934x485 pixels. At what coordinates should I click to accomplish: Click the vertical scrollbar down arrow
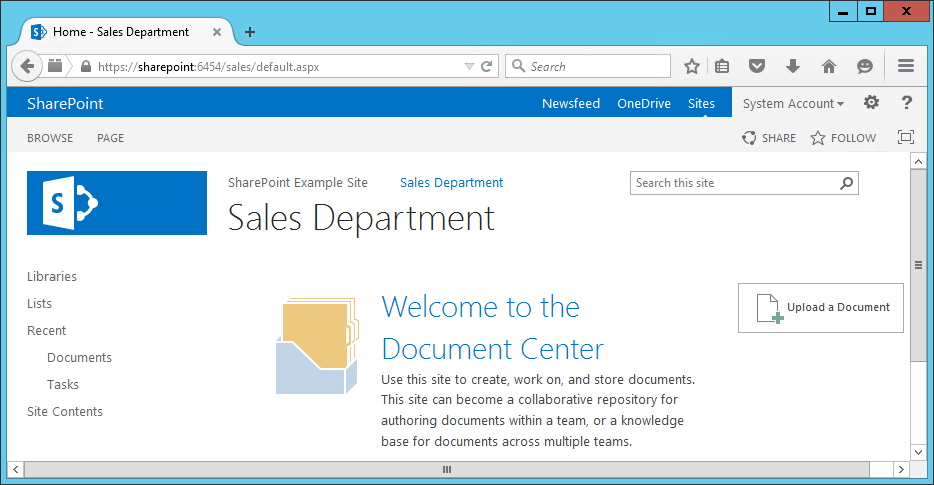pyautogui.click(x=918, y=452)
